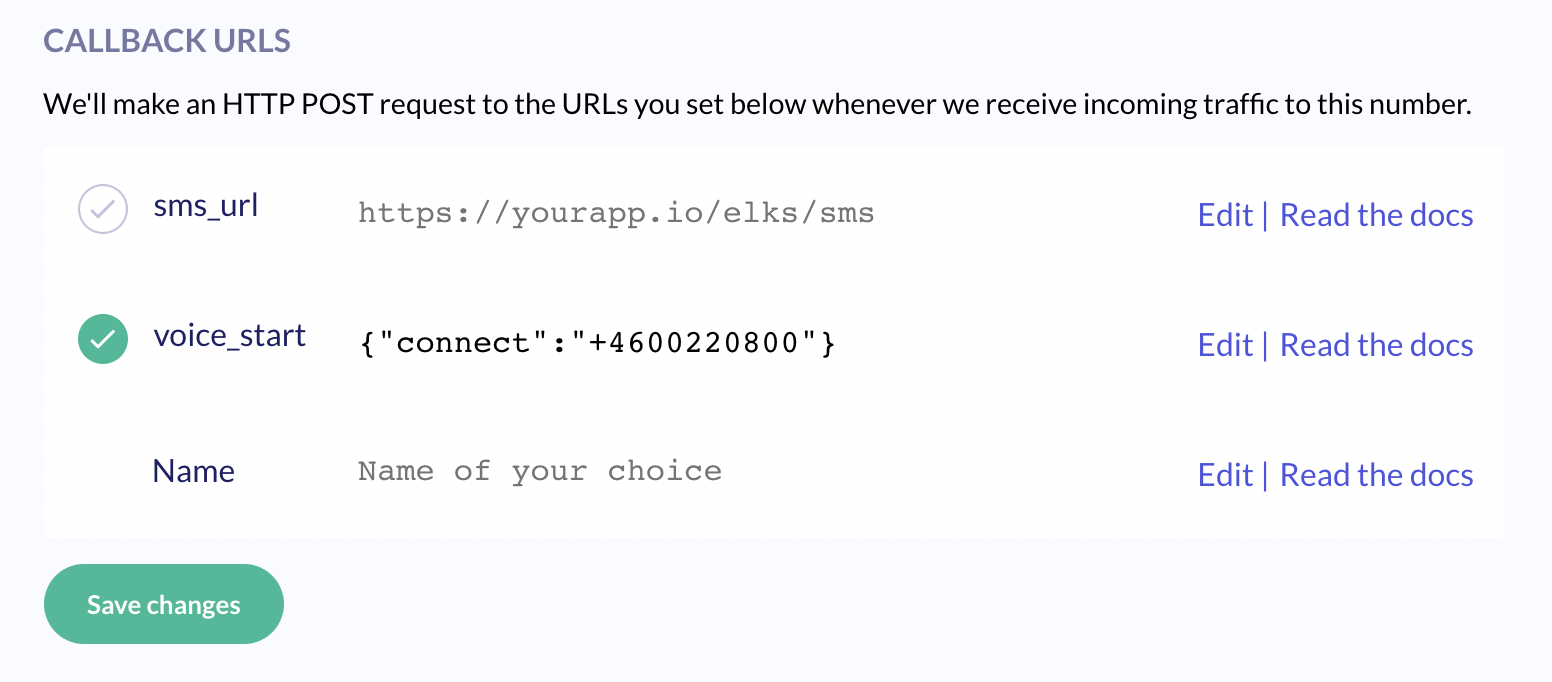Image resolution: width=1552 pixels, height=682 pixels.
Task: Select the voice_start label
Action: 230,336
